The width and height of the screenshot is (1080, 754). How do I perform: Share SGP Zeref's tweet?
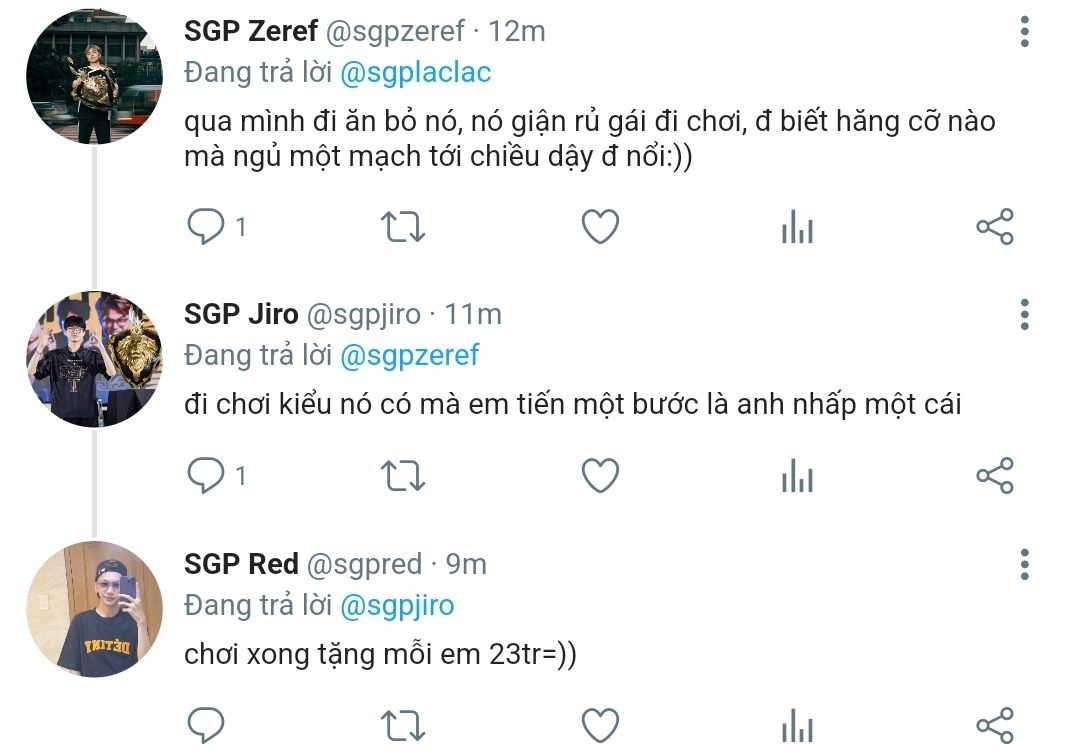(x=995, y=227)
